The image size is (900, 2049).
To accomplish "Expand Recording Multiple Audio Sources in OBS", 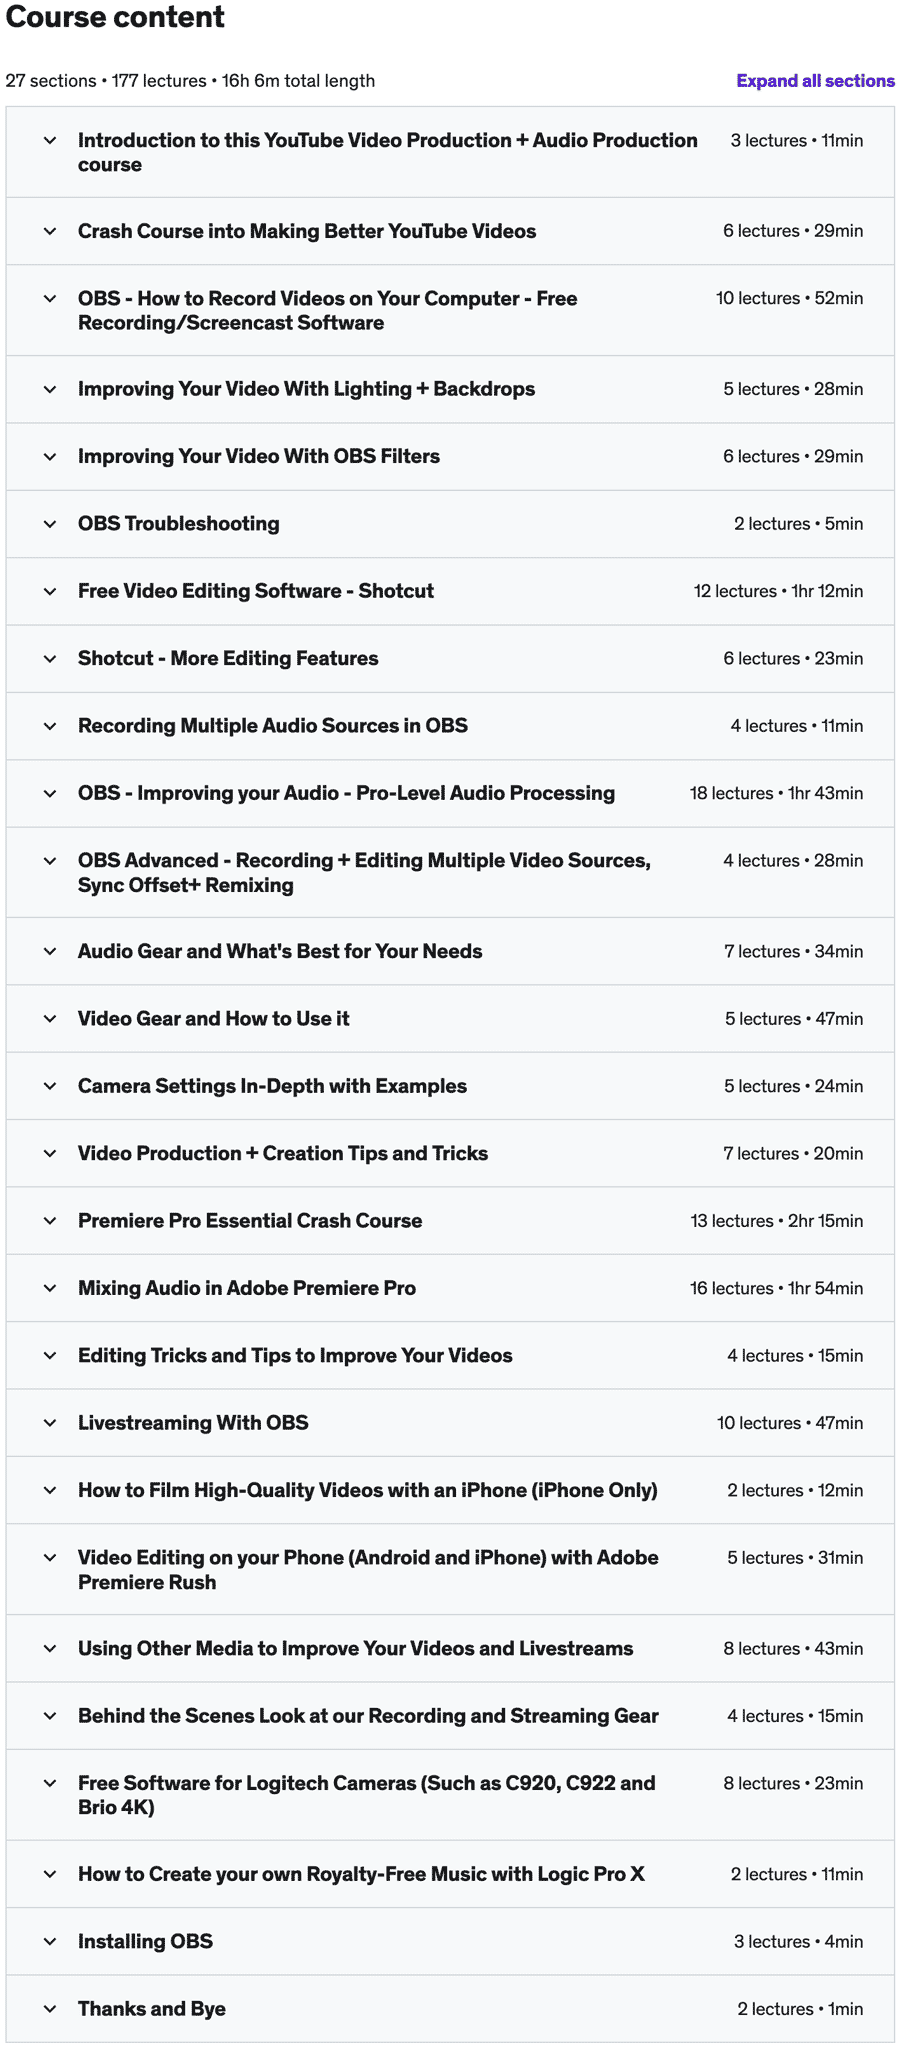I will 273,726.
